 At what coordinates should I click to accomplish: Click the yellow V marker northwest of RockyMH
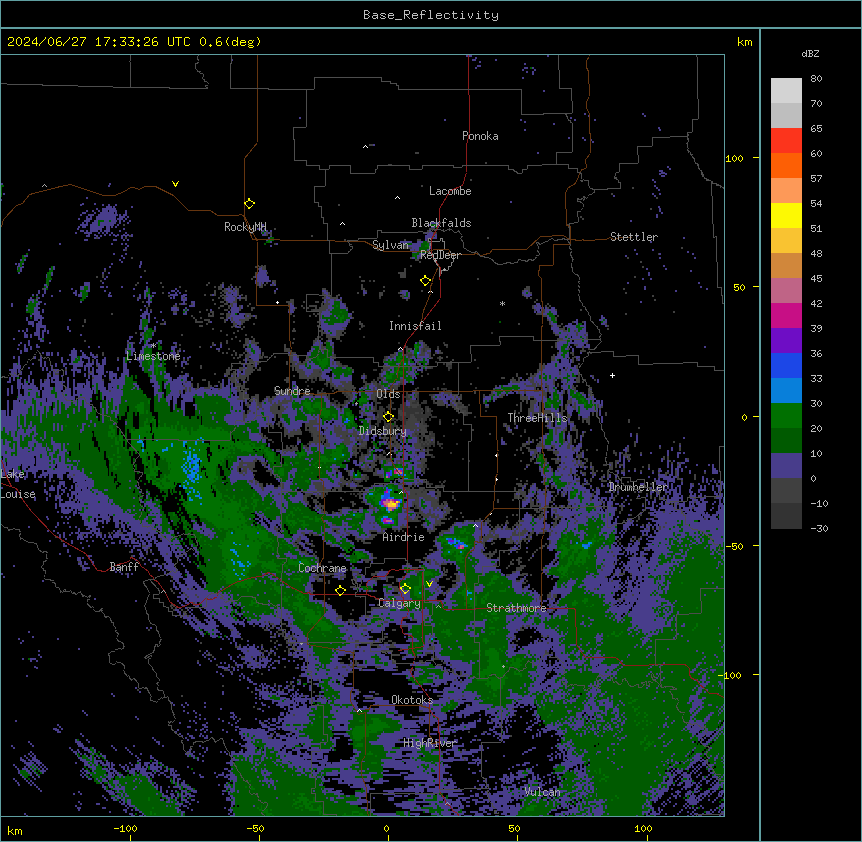[175, 184]
